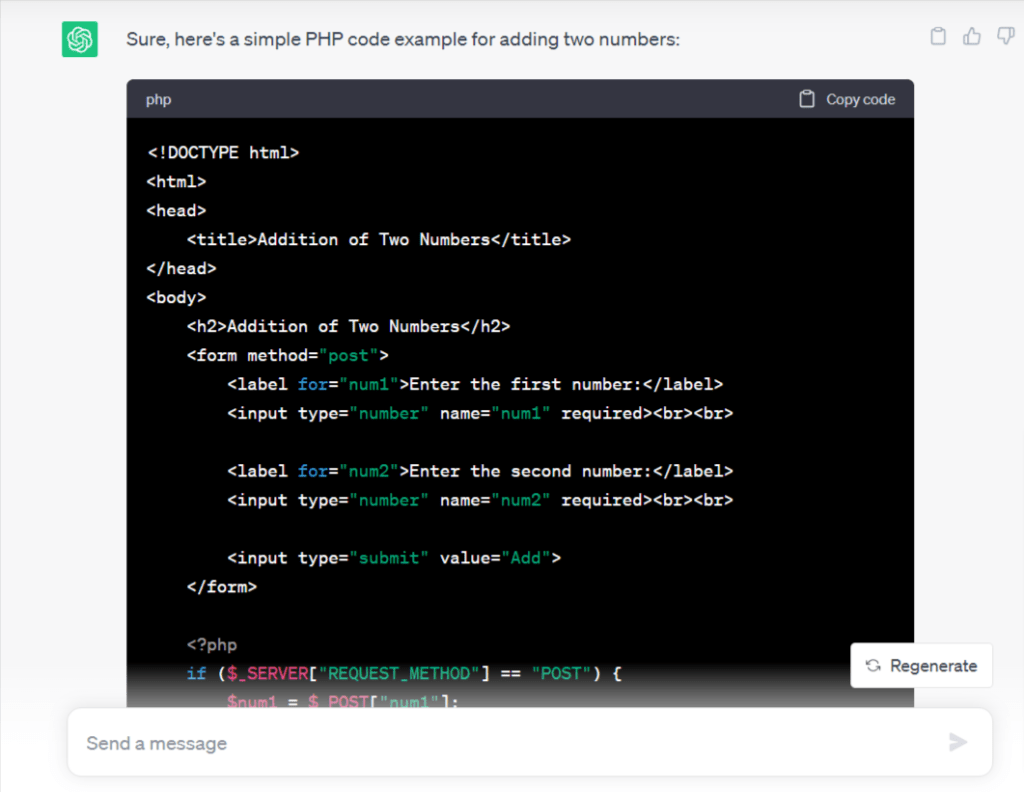
Task: Click the "Enter the first number" label line
Action: [x=474, y=385]
